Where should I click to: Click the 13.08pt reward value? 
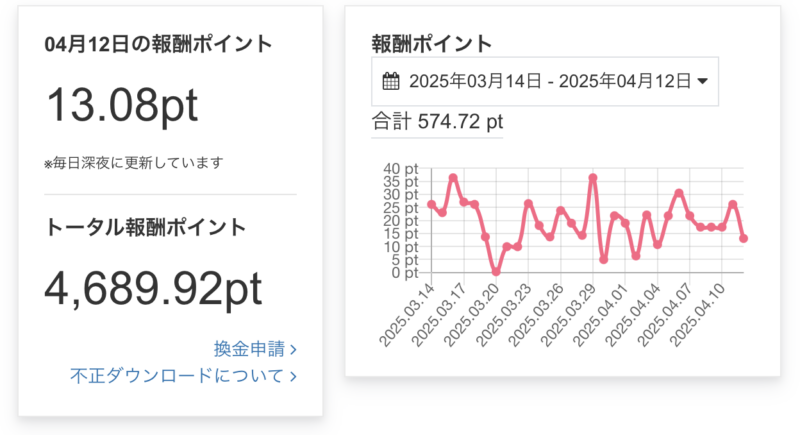click(122, 105)
